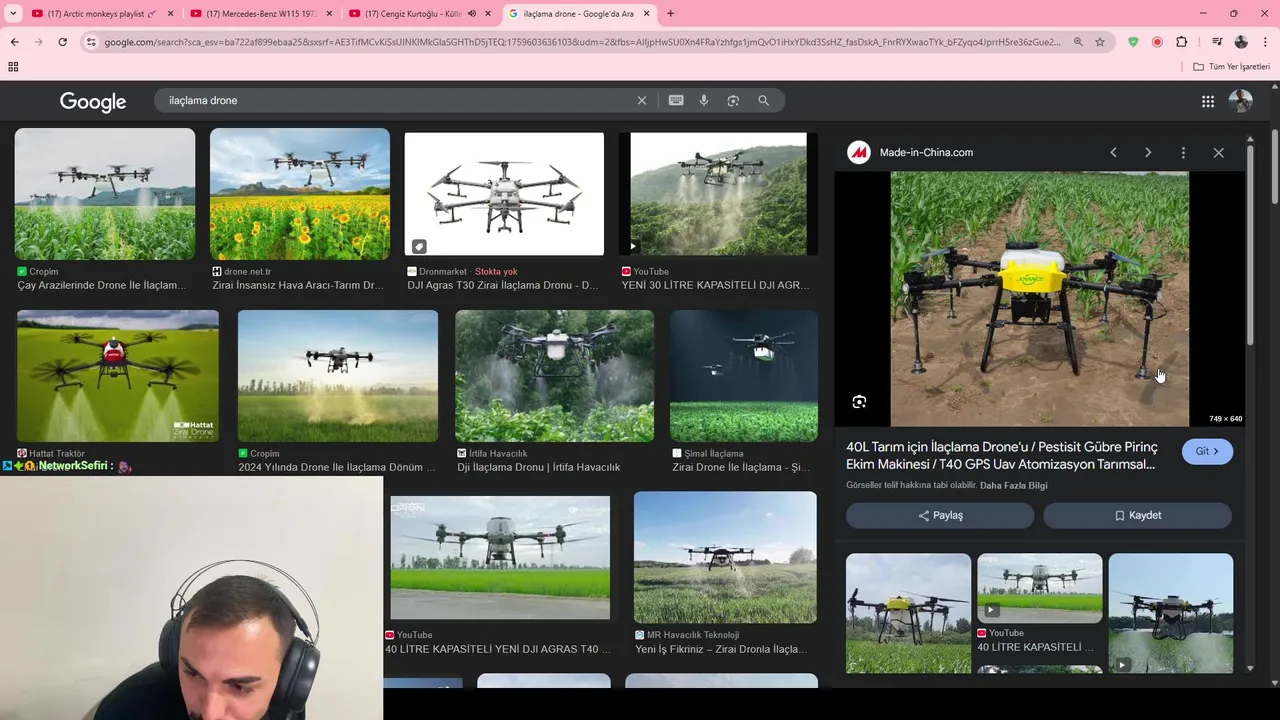The width and height of the screenshot is (1280, 720).
Task: Open sunflower field drone thumbnail
Action: (300, 194)
